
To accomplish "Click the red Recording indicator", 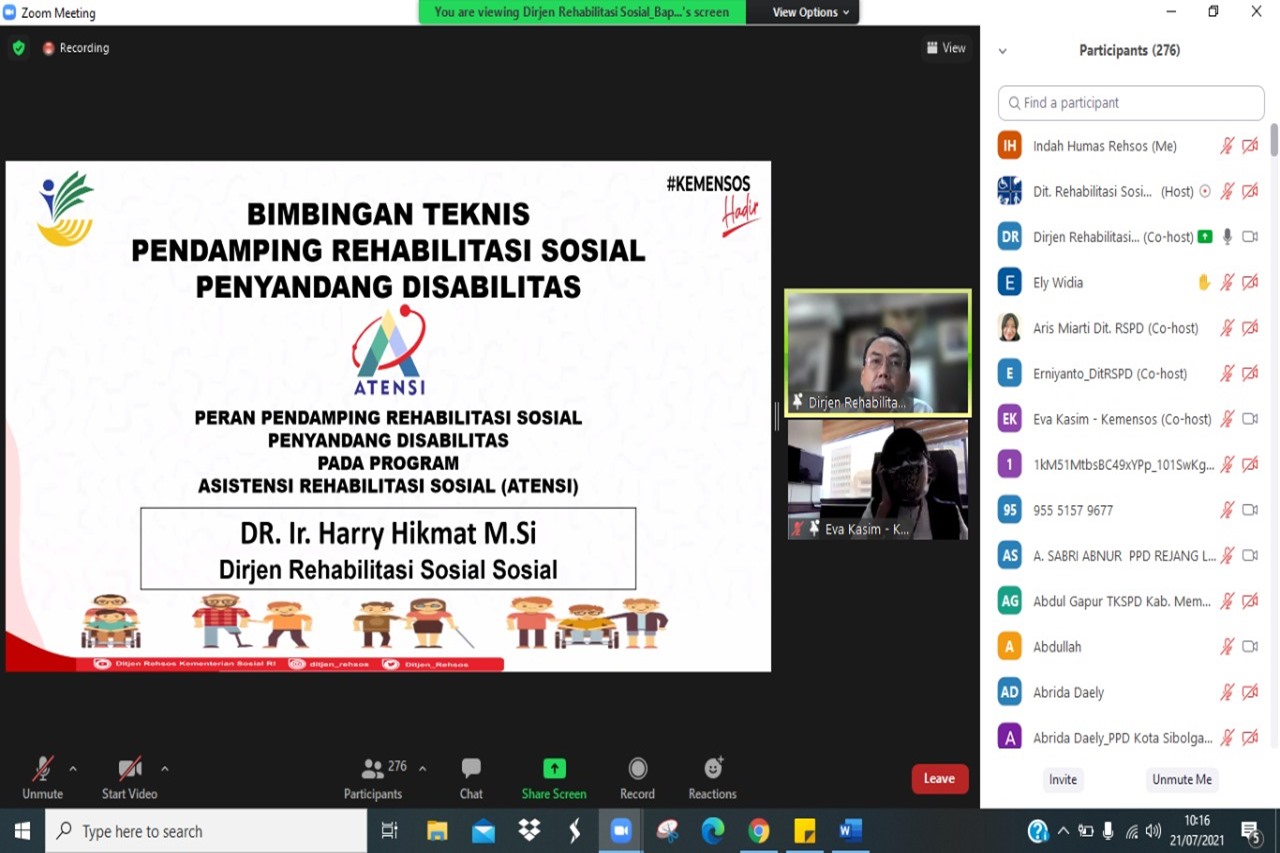I will pyautogui.click(x=76, y=48).
